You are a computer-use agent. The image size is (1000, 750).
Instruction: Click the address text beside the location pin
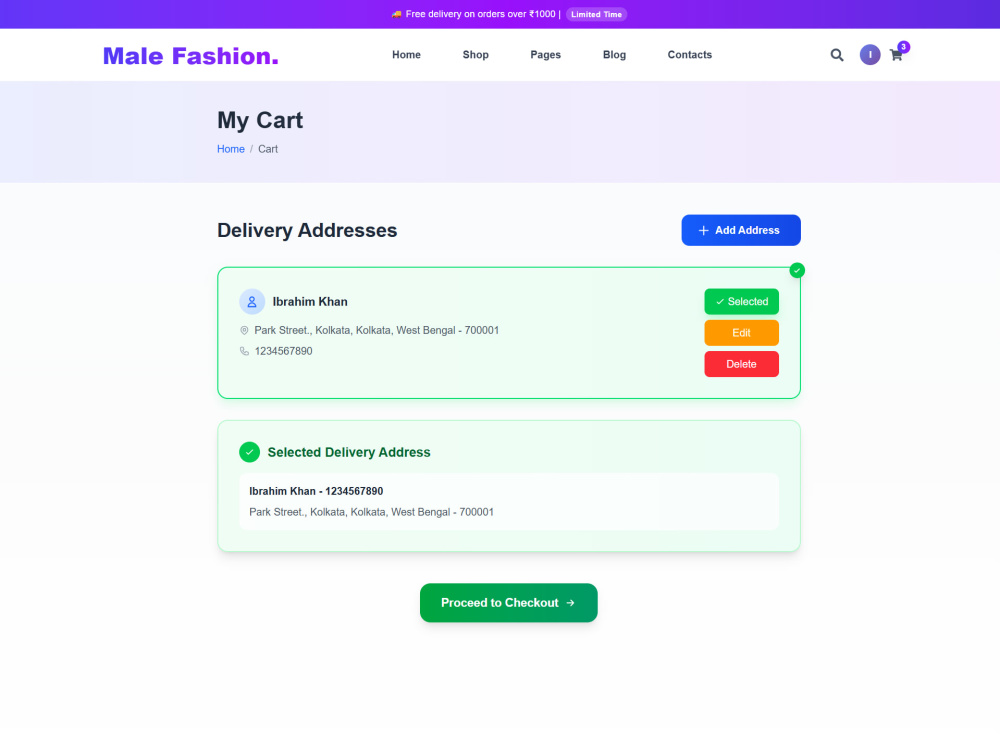(376, 330)
